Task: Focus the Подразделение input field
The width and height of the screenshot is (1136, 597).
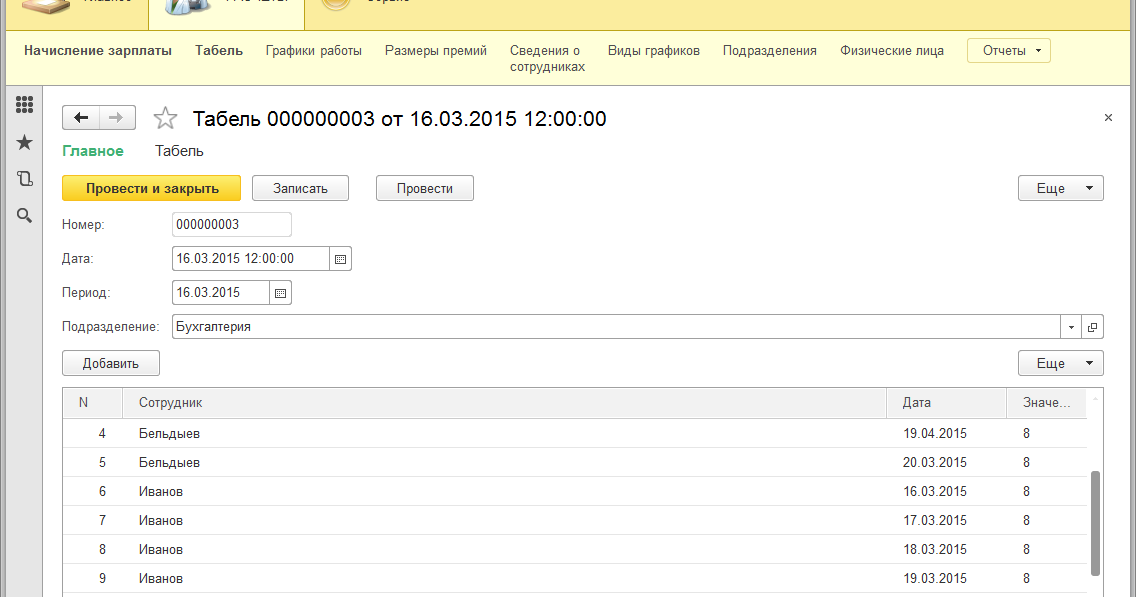Action: (616, 327)
